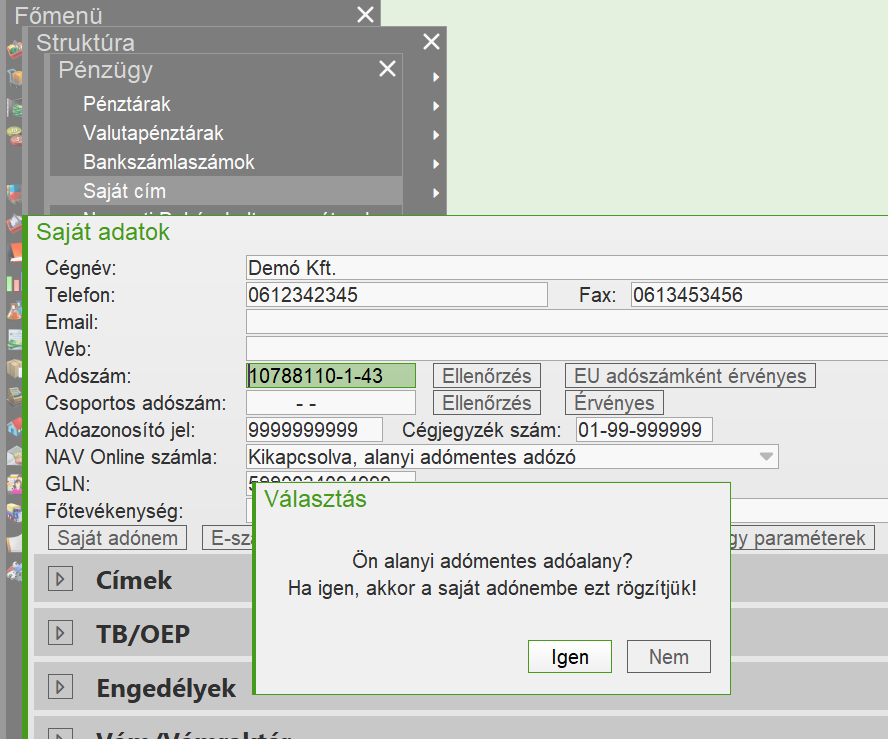Expand the Engedélyek section
The image size is (889, 740).
coord(60,687)
